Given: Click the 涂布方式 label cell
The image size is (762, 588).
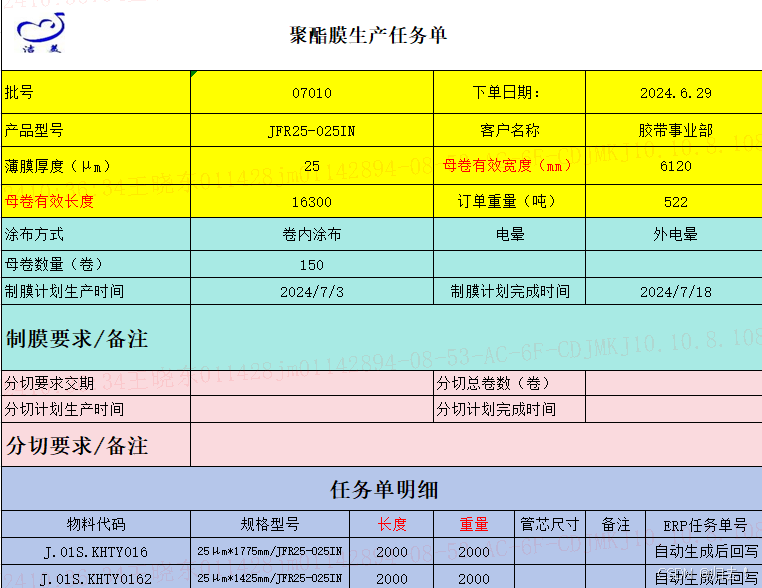Looking at the screenshot, I should click(x=96, y=234).
